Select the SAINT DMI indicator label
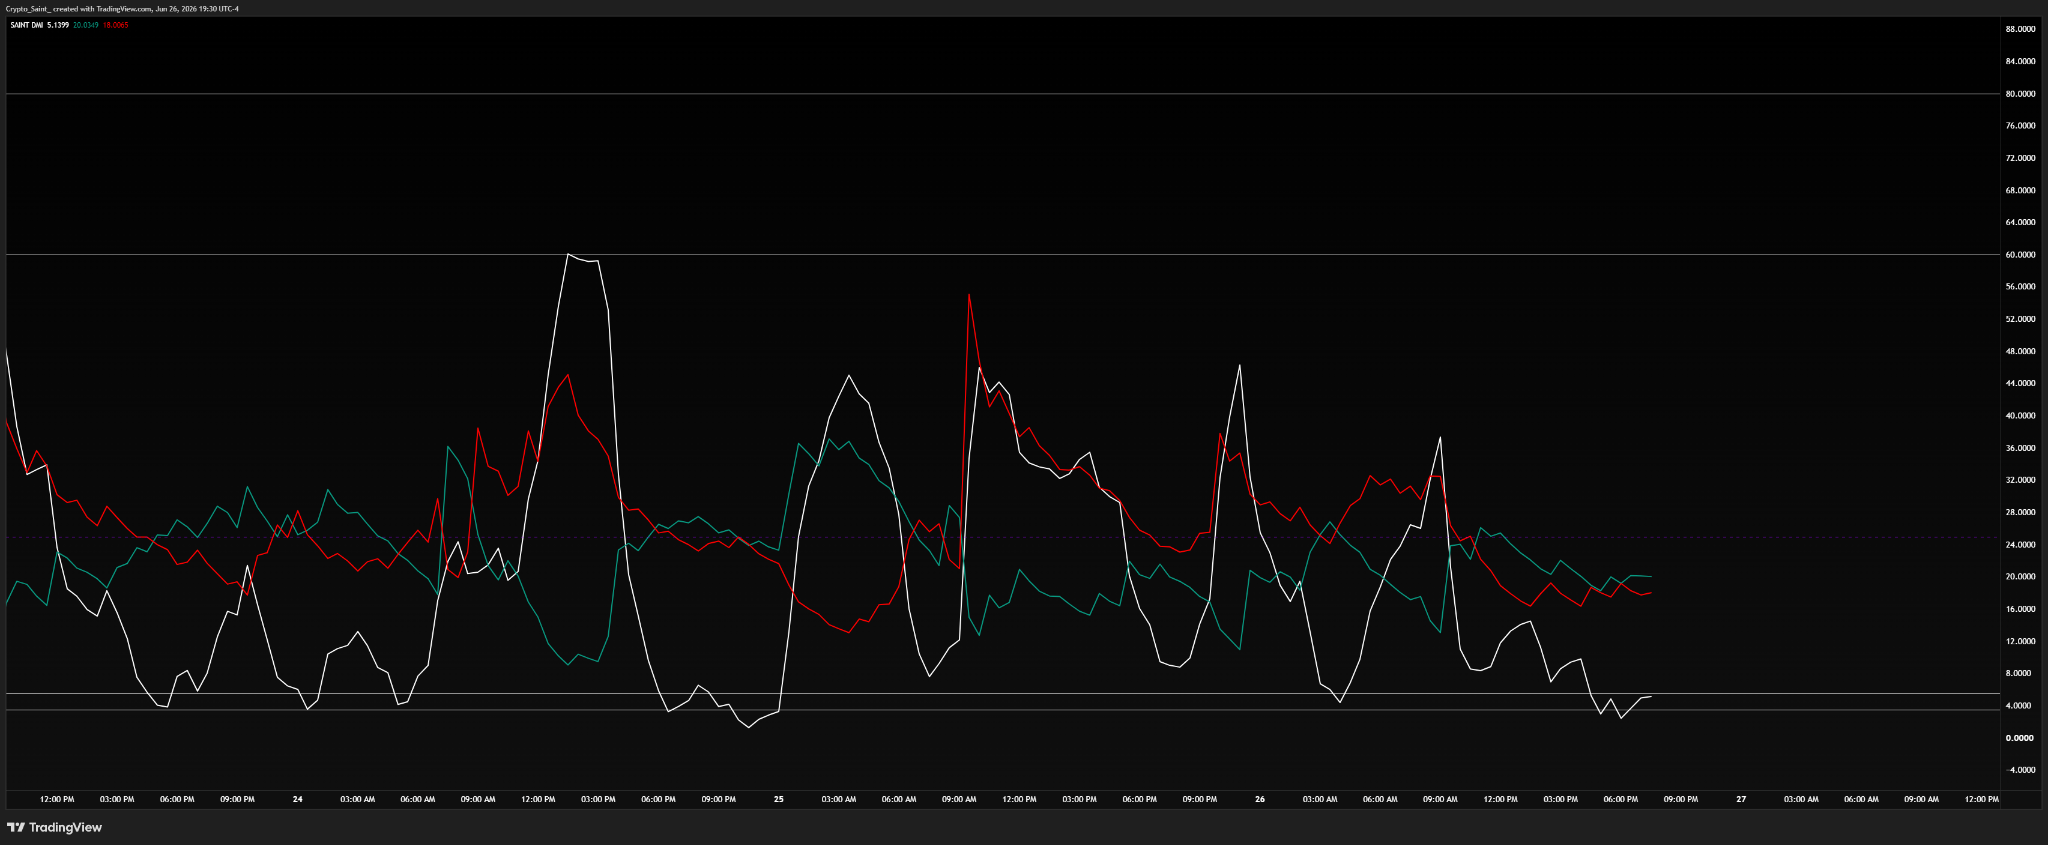Viewport: 2048px width, 845px height. point(26,25)
